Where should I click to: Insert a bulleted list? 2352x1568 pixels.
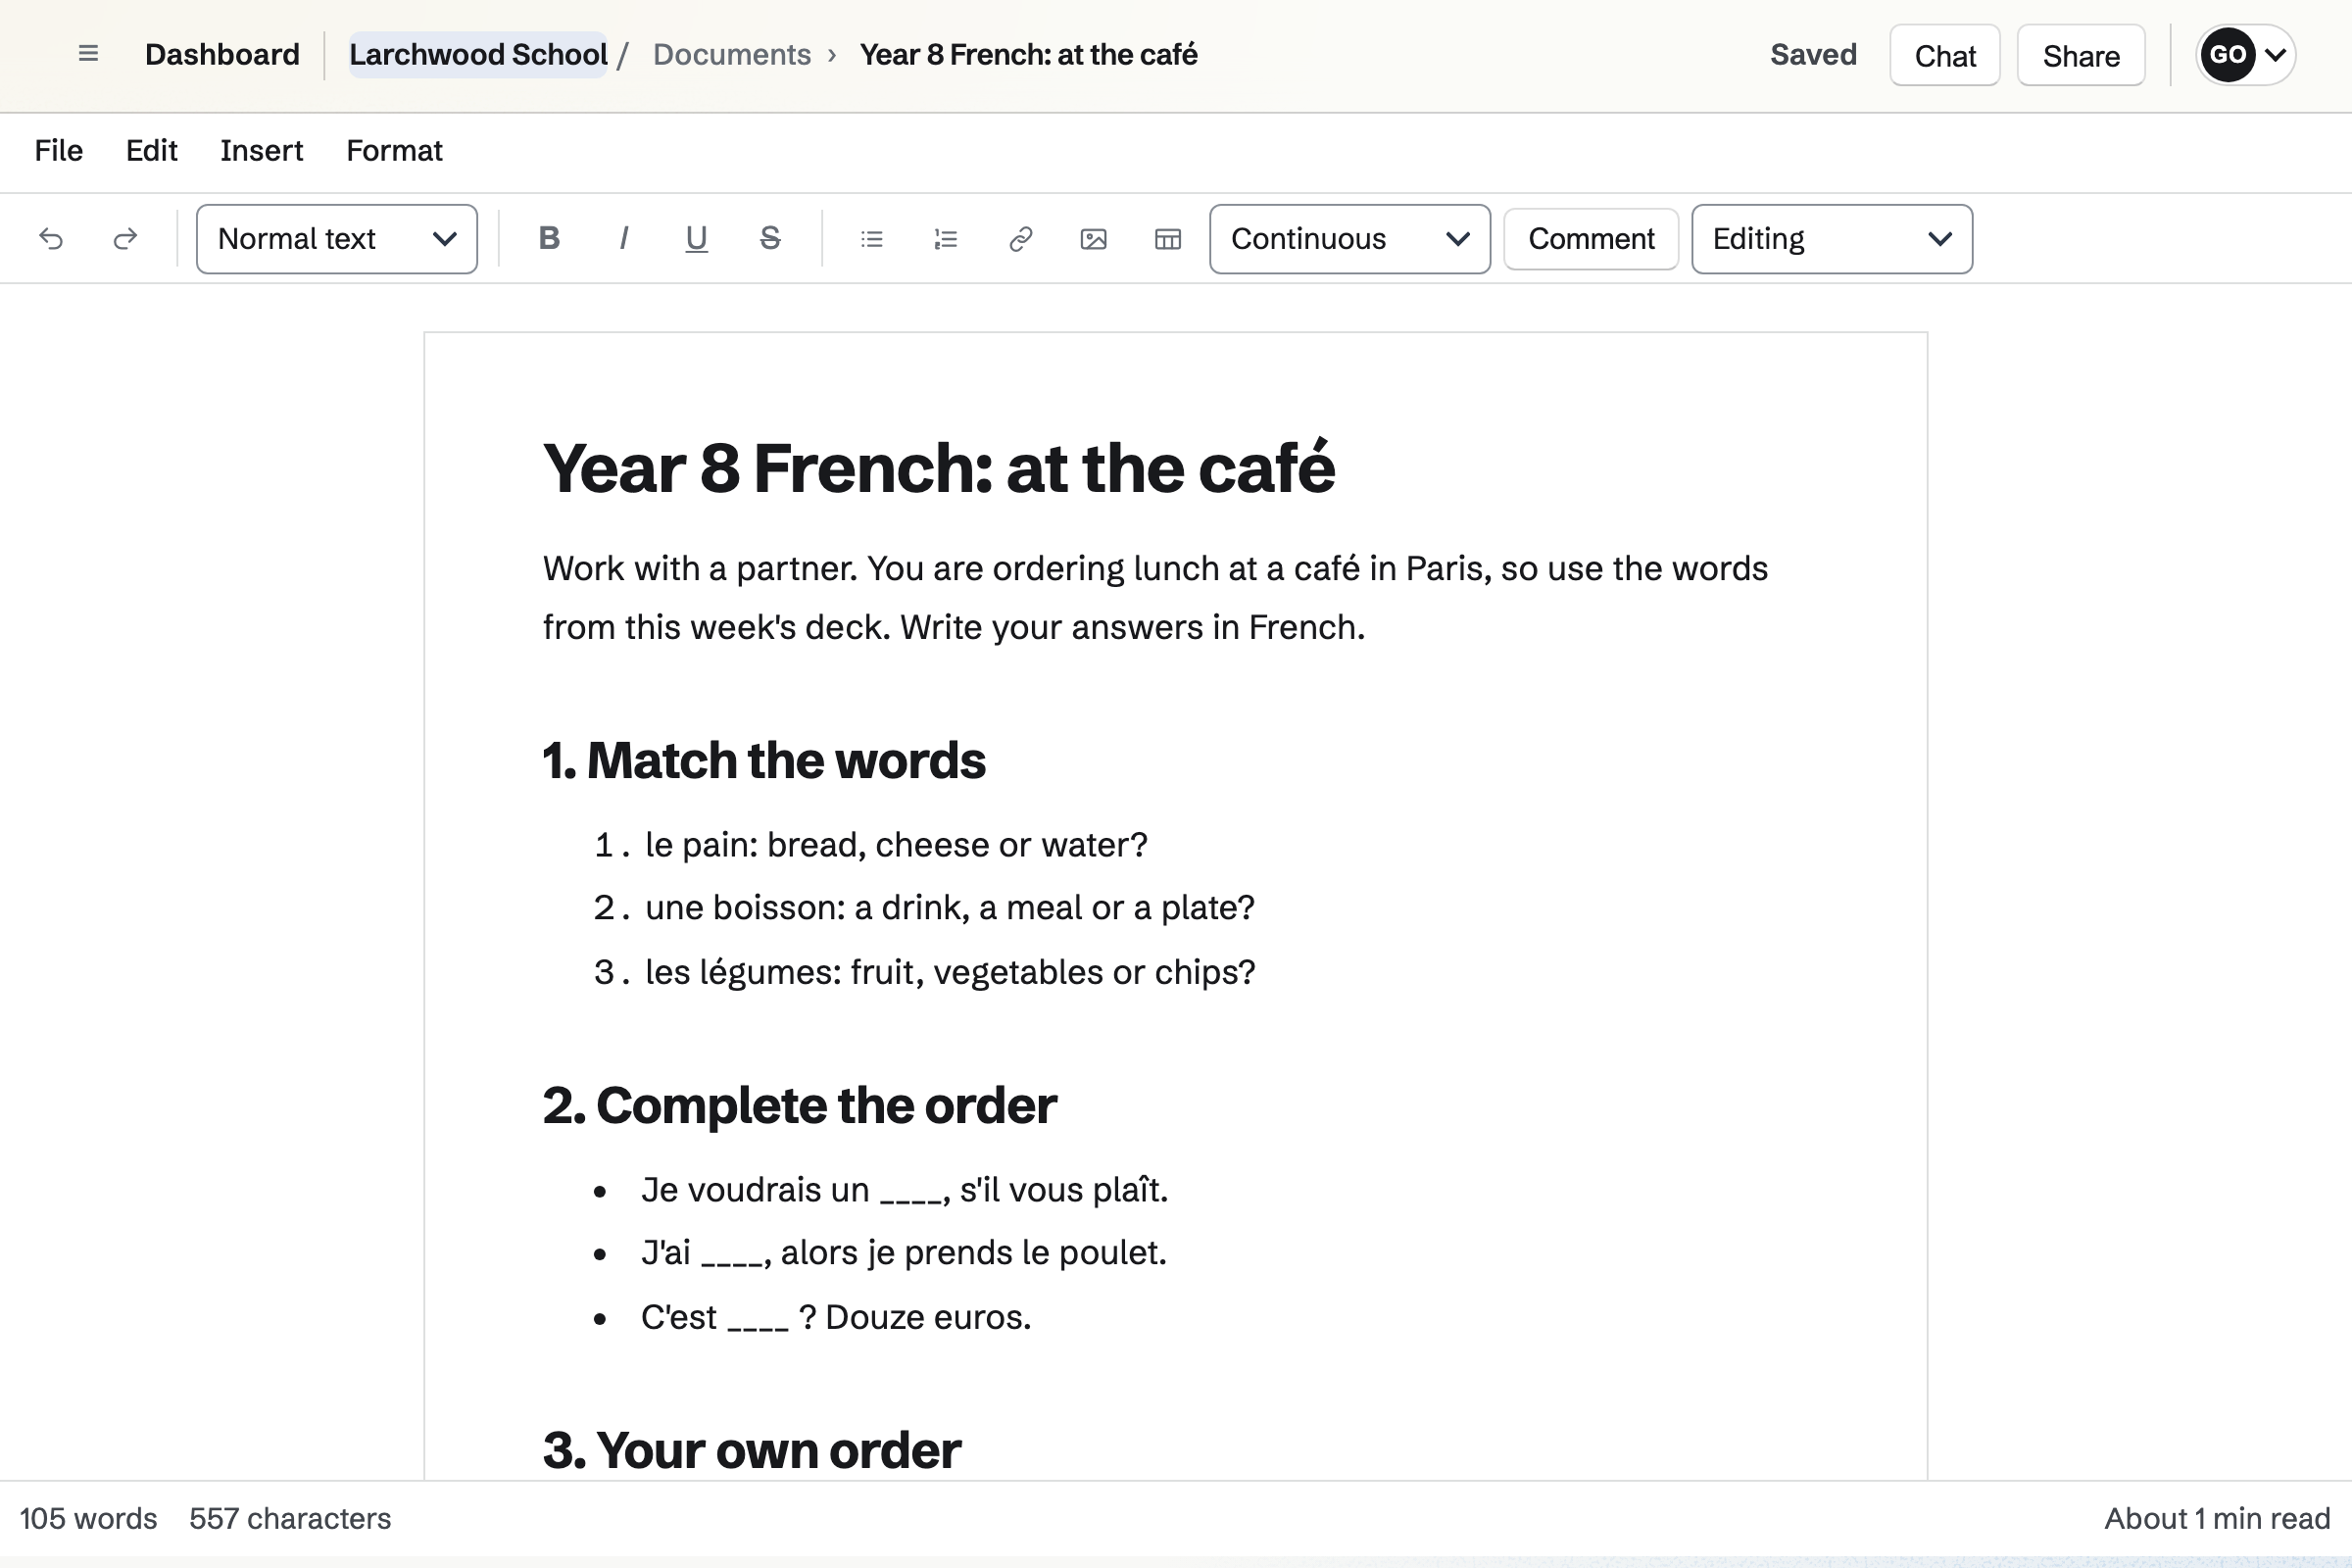pos(872,239)
